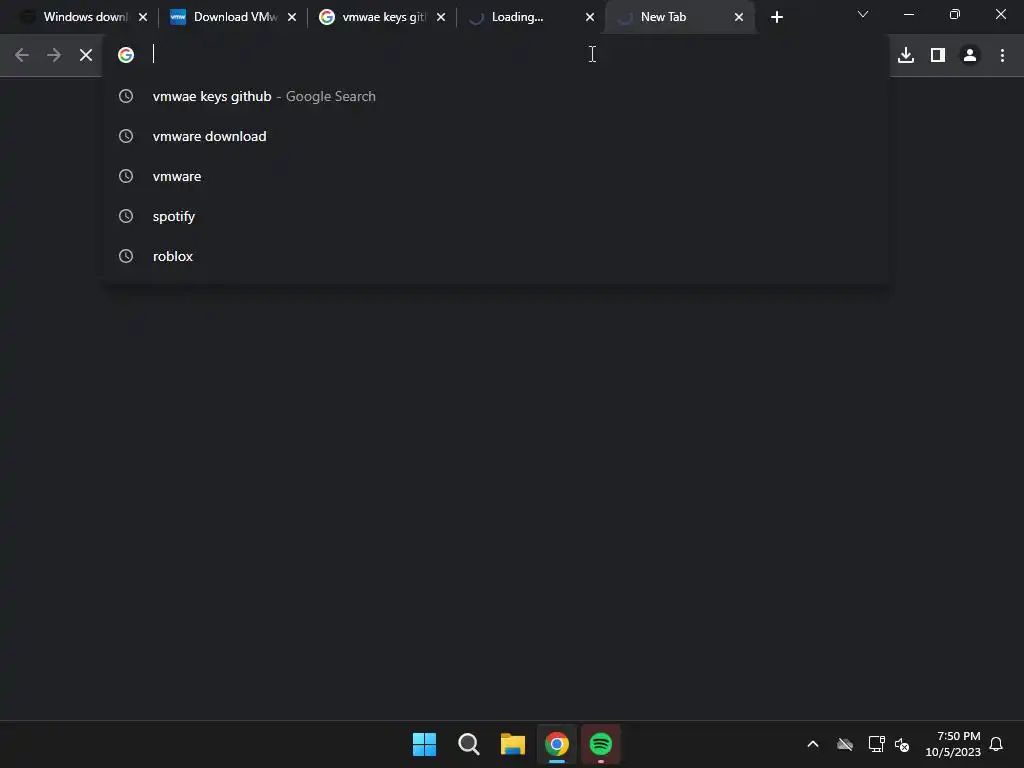Show hidden system tray icons
The width and height of the screenshot is (1024, 768).
[813, 744]
